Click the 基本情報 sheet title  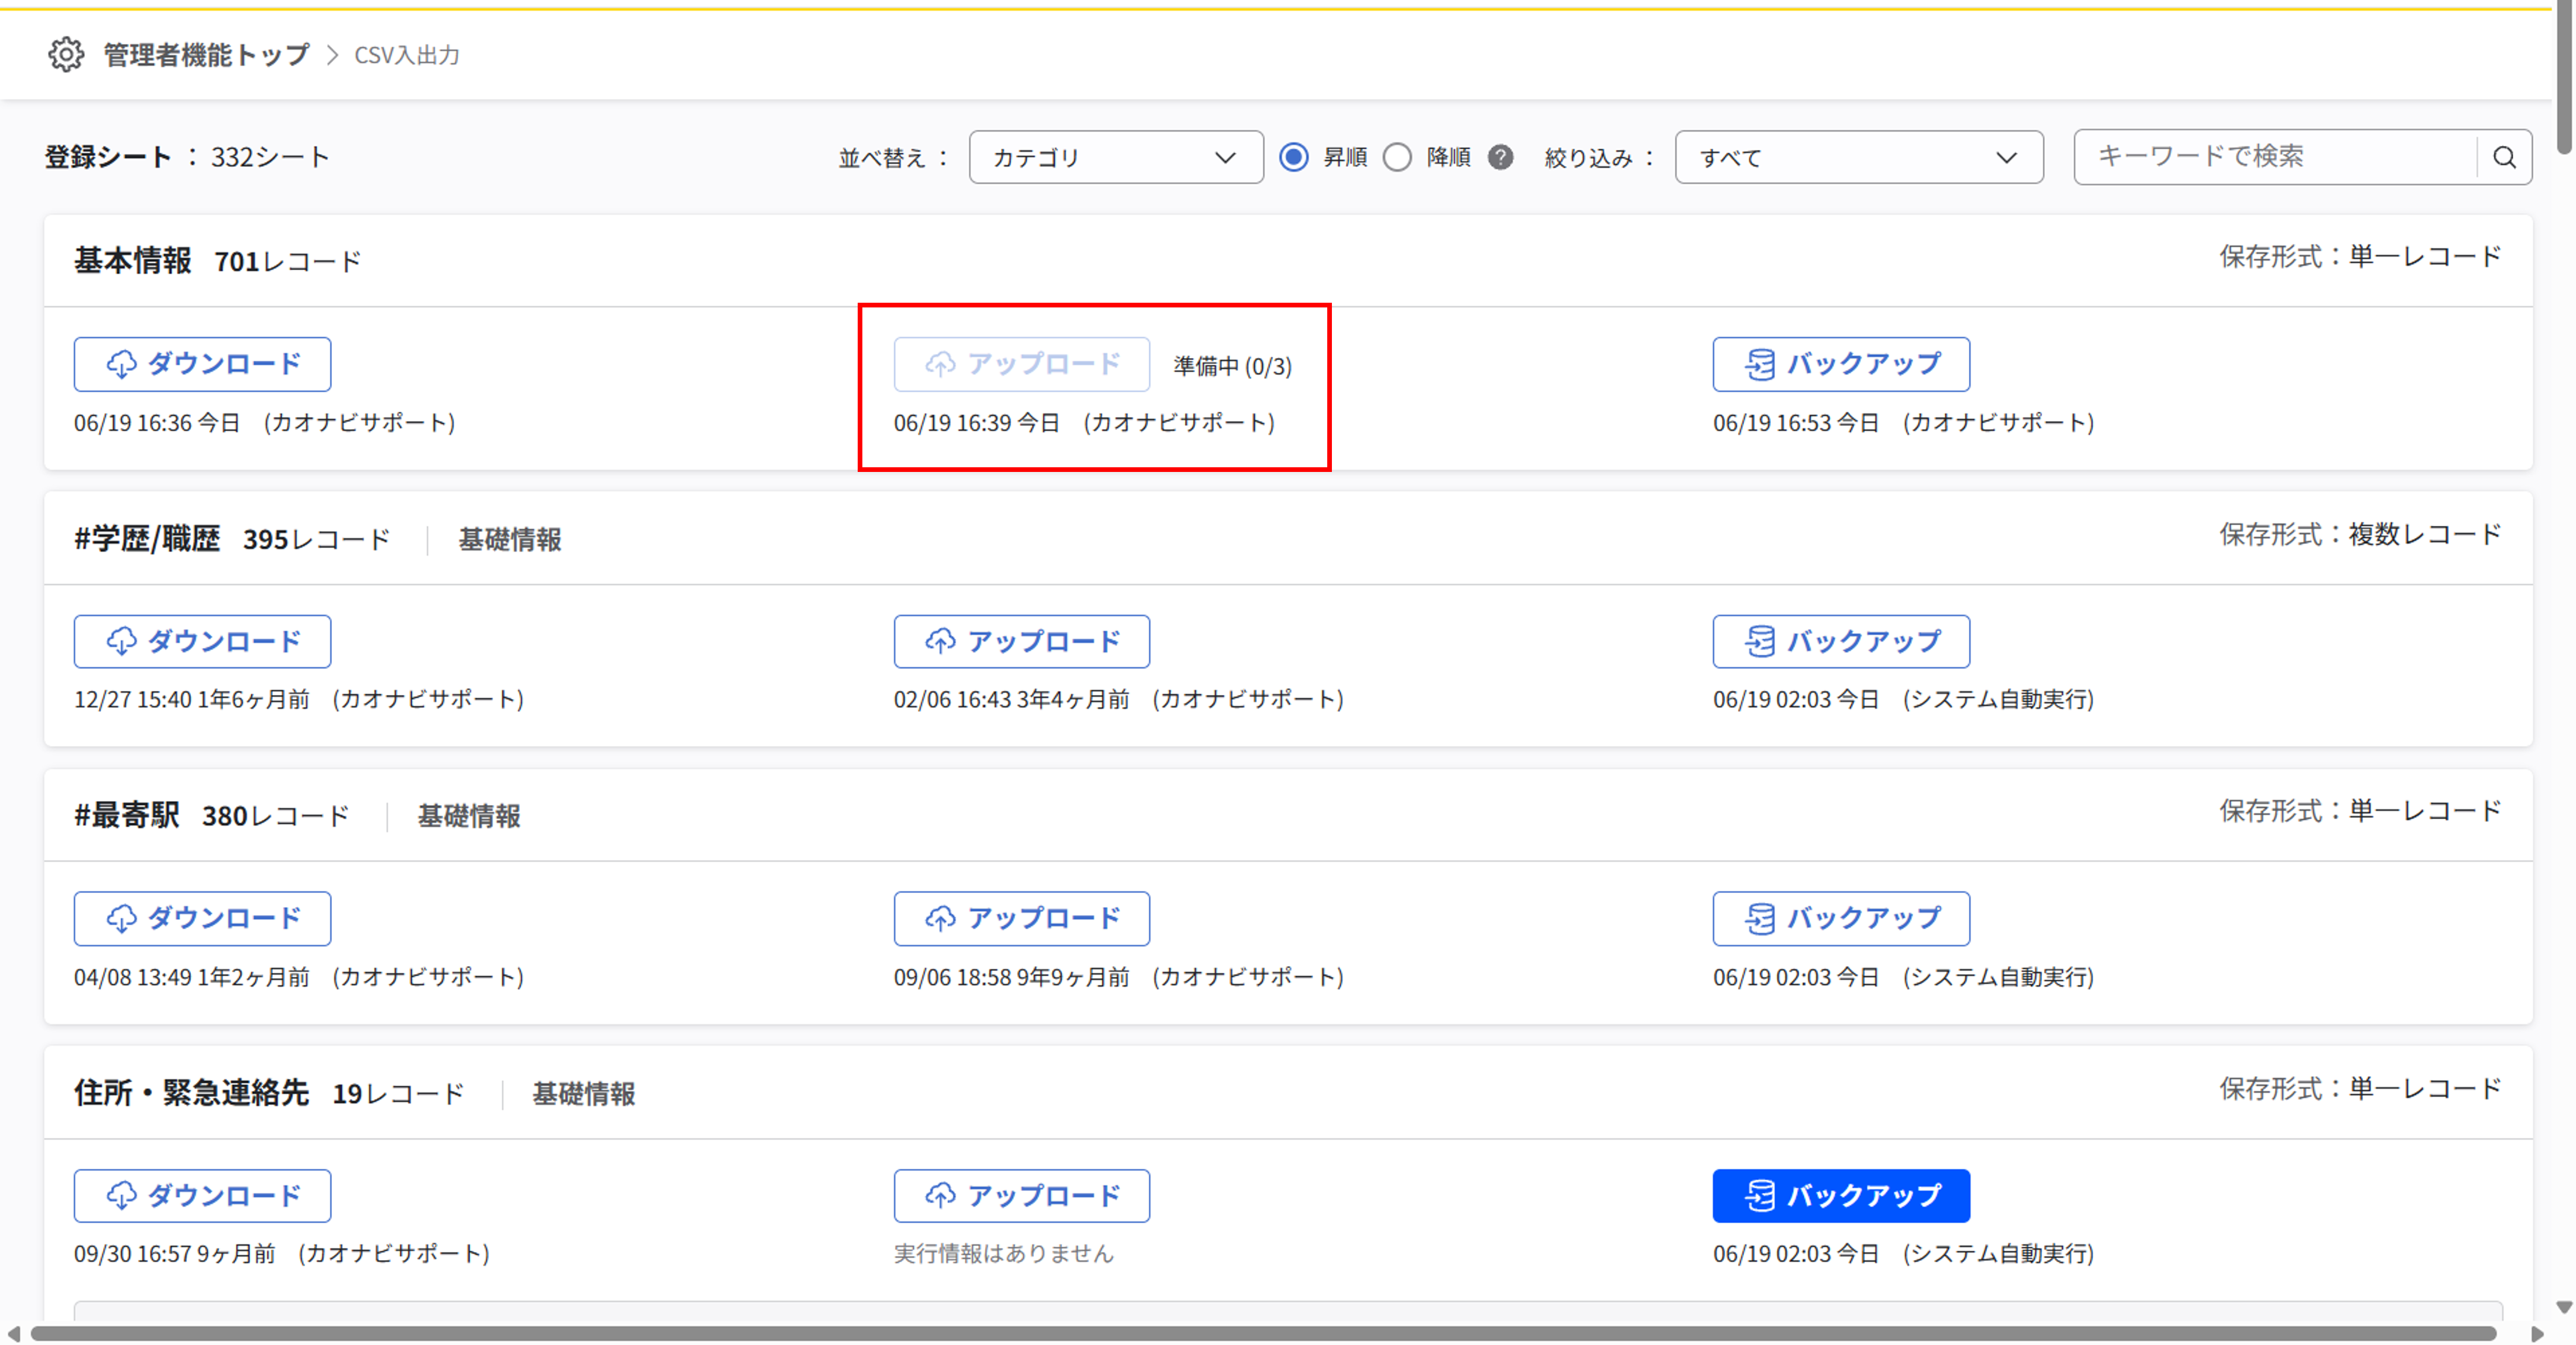pos(133,261)
